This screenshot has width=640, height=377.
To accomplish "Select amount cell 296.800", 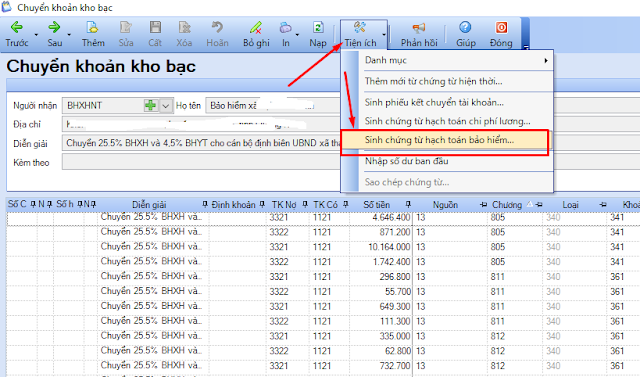I will [x=380, y=277].
